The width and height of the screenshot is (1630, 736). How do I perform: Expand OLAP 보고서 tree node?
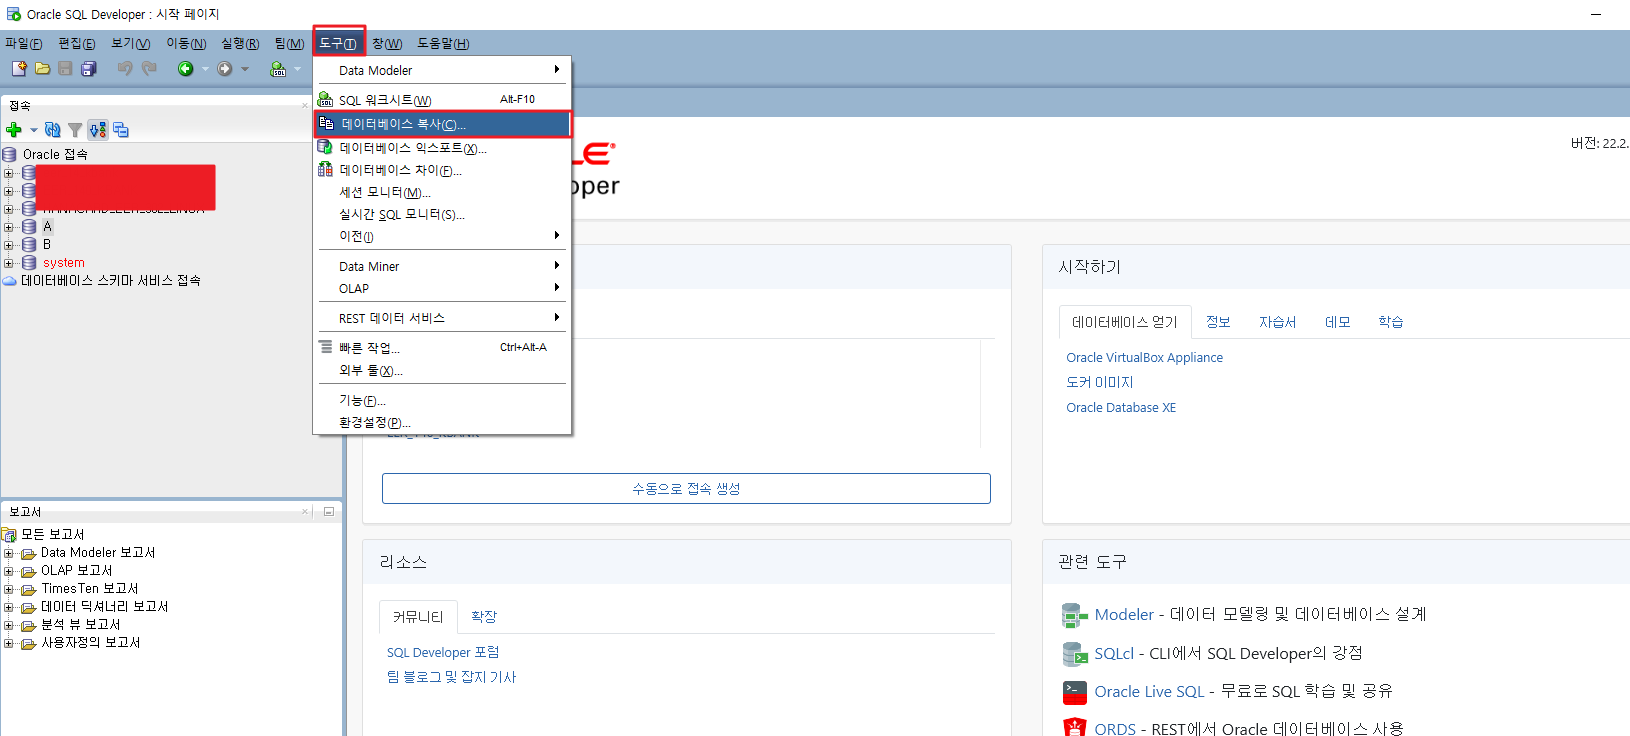[x=9, y=571]
